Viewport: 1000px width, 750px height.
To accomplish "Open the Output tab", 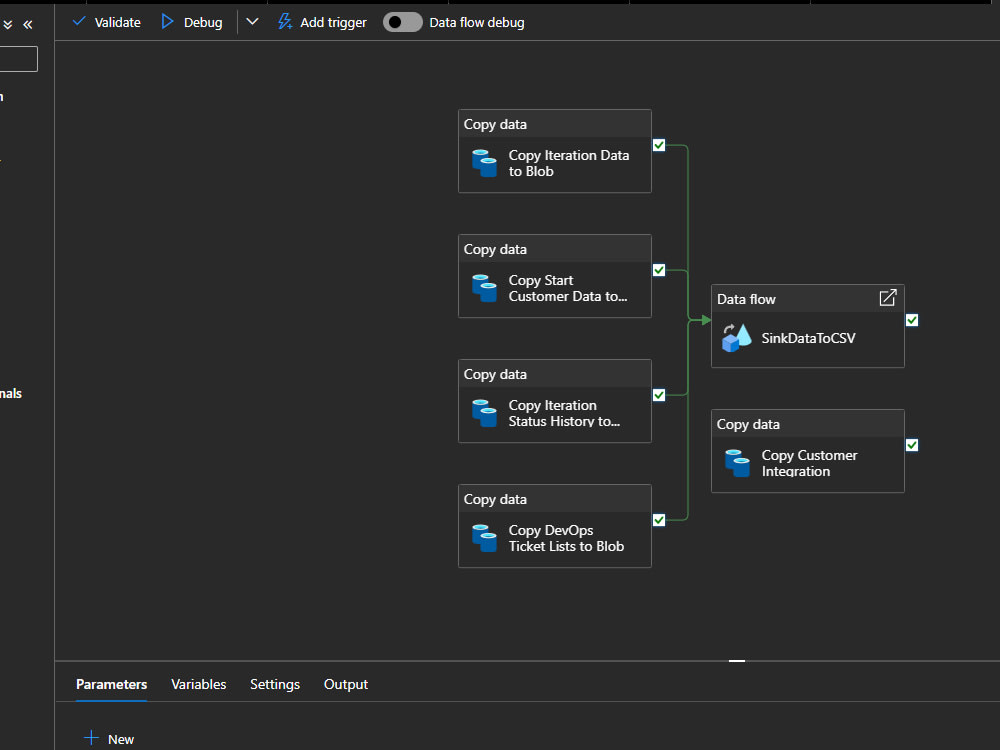I will (345, 684).
